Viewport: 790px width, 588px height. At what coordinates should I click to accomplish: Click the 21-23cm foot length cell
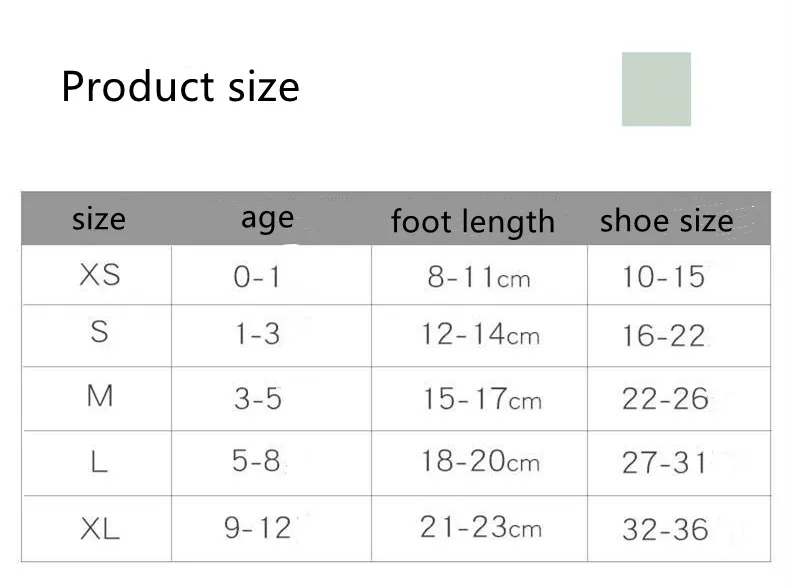click(480, 529)
